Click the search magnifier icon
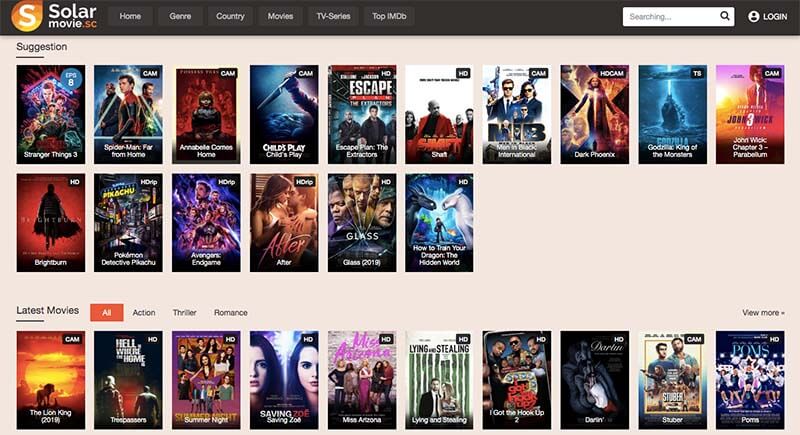This screenshot has height=435, width=800. pos(724,16)
